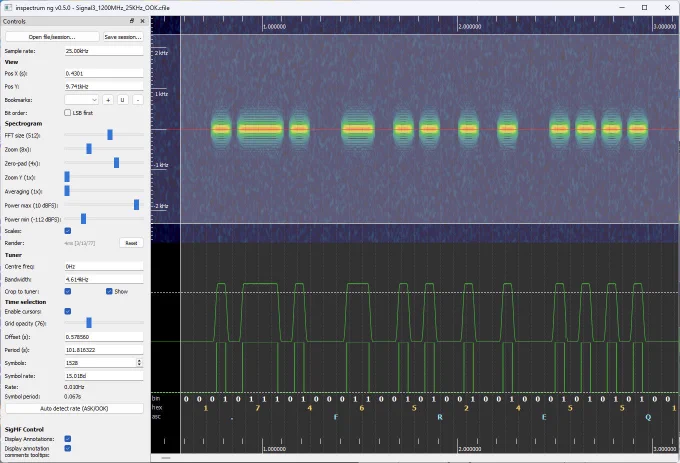
Task: Adjust the FFT size slider handle
Action: tap(110, 135)
